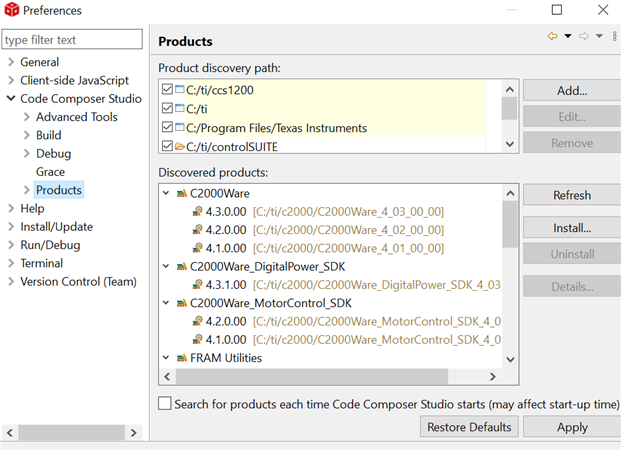Toggle the C:/Program Files/Texas Instruments checkbox
This screenshot has width=621, height=450.
tap(167, 128)
